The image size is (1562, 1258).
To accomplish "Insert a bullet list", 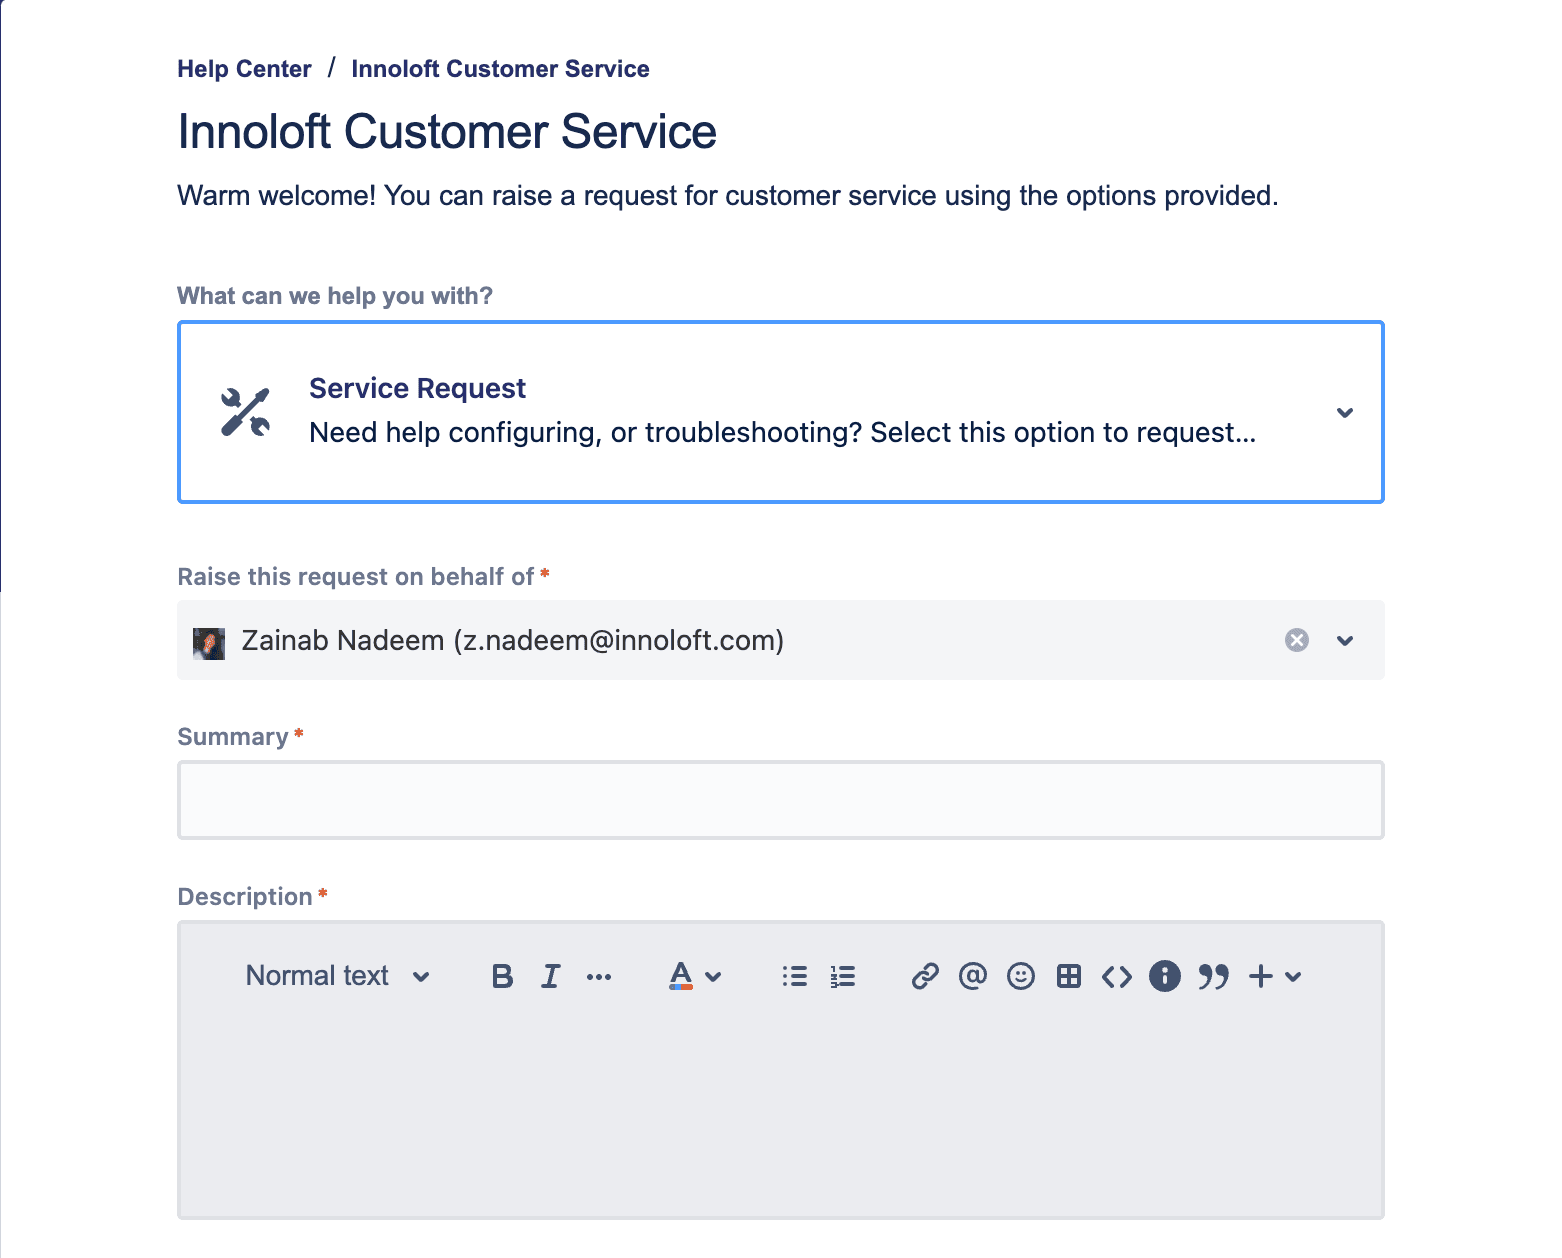I will tap(795, 976).
